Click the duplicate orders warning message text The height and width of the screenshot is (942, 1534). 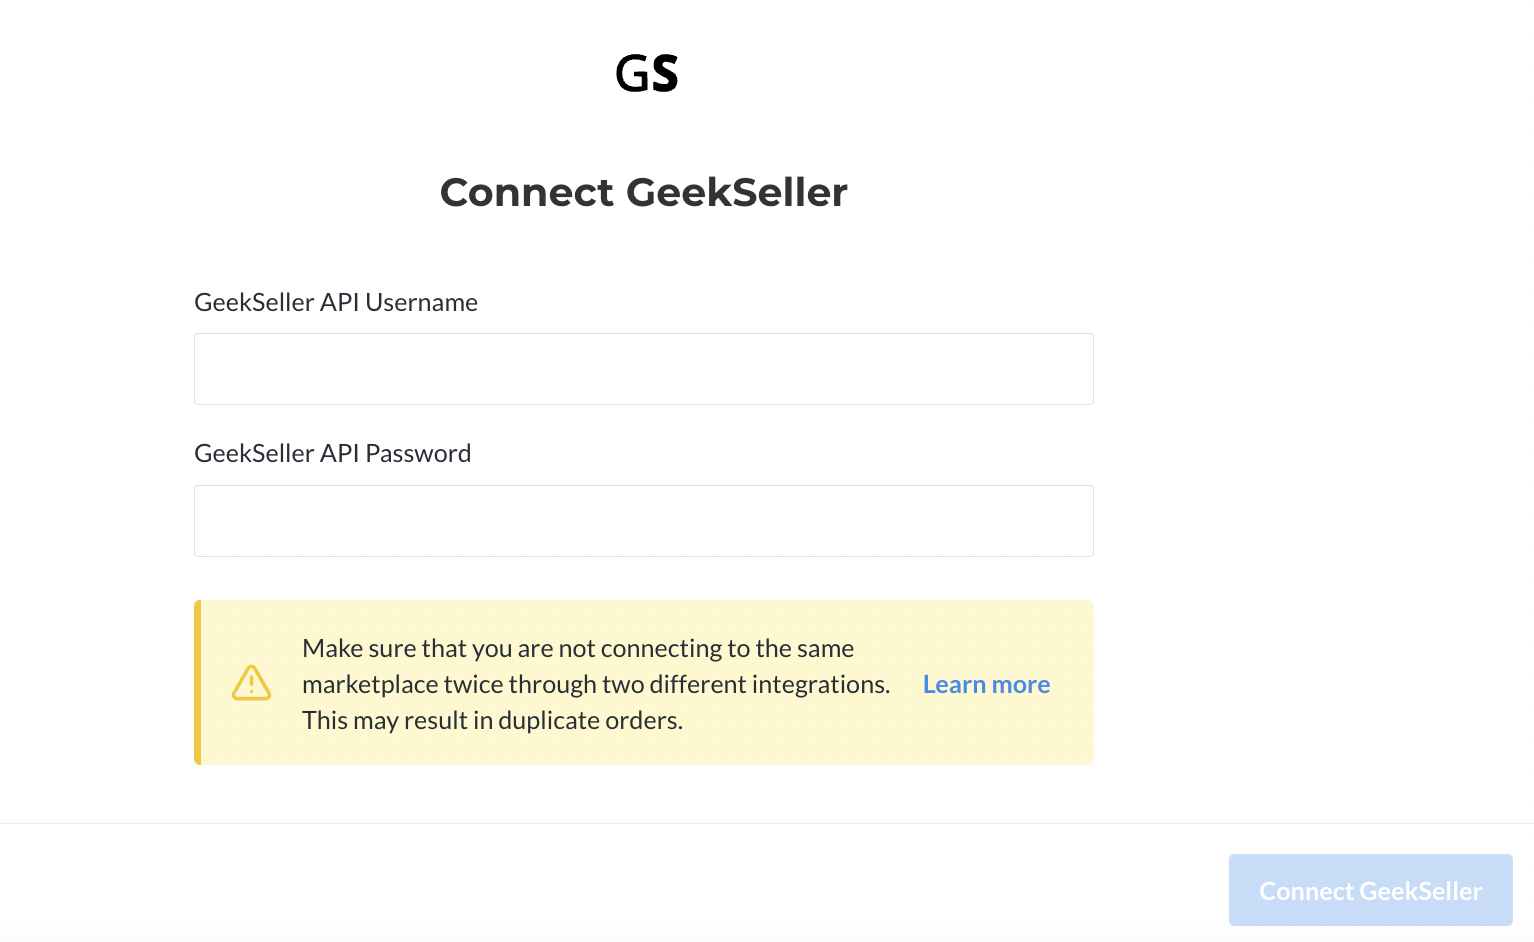(x=596, y=684)
